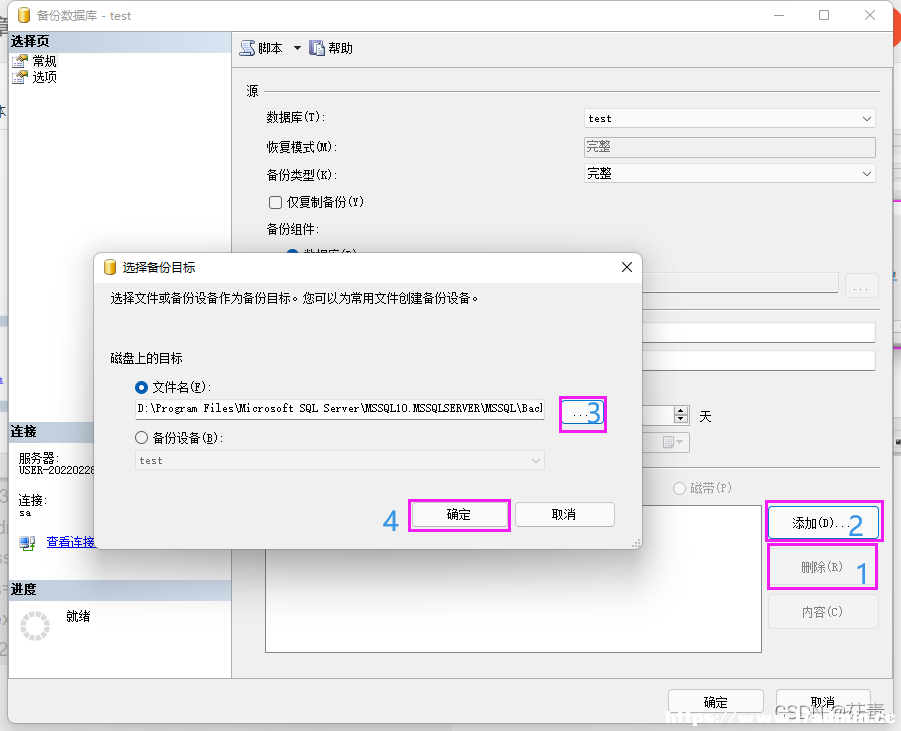901x731 pixels.
Task: Minimize the Back Up Database window
Action: tap(779, 15)
